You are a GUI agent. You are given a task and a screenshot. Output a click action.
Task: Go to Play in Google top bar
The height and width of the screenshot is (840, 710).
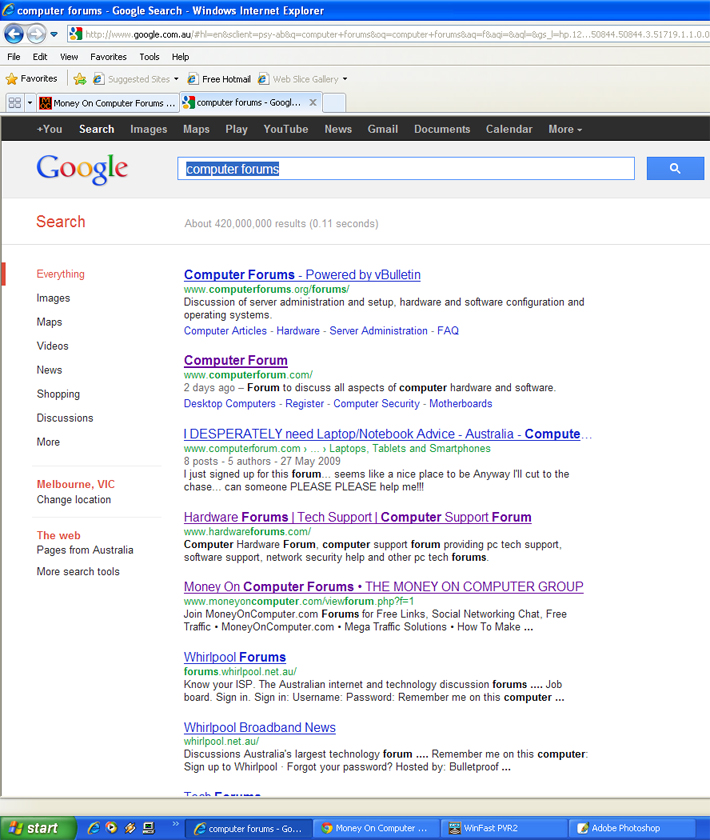point(236,129)
